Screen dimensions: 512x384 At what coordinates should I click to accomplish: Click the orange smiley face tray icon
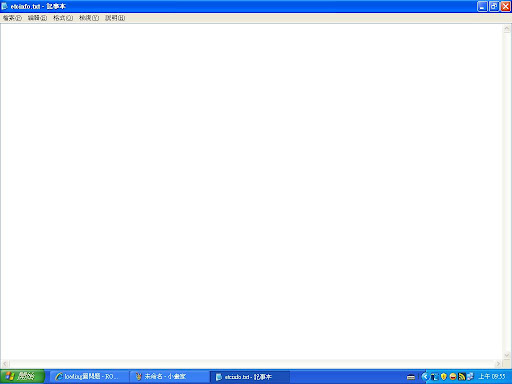(453, 377)
